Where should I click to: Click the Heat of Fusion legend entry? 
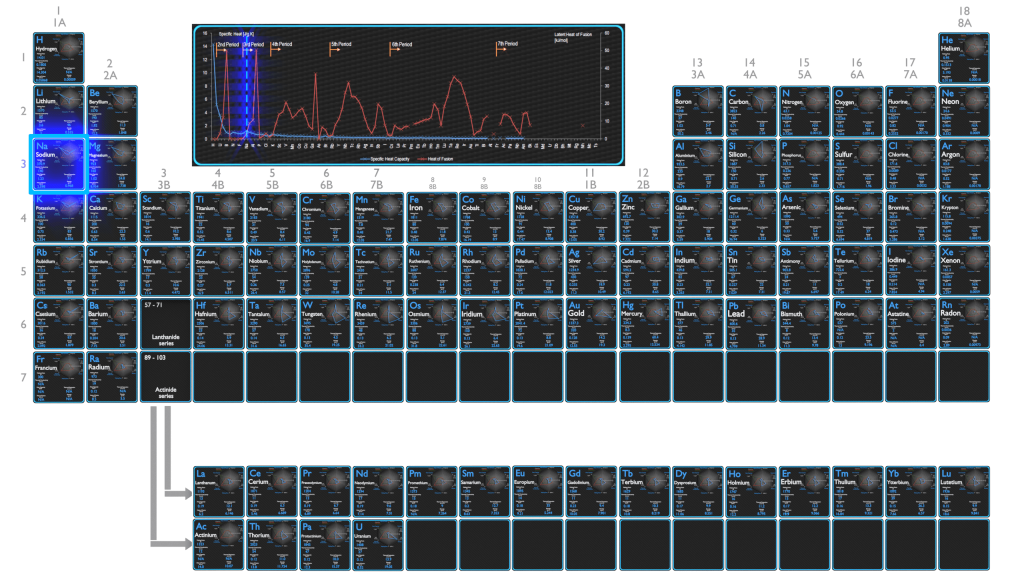click(x=439, y=158)
